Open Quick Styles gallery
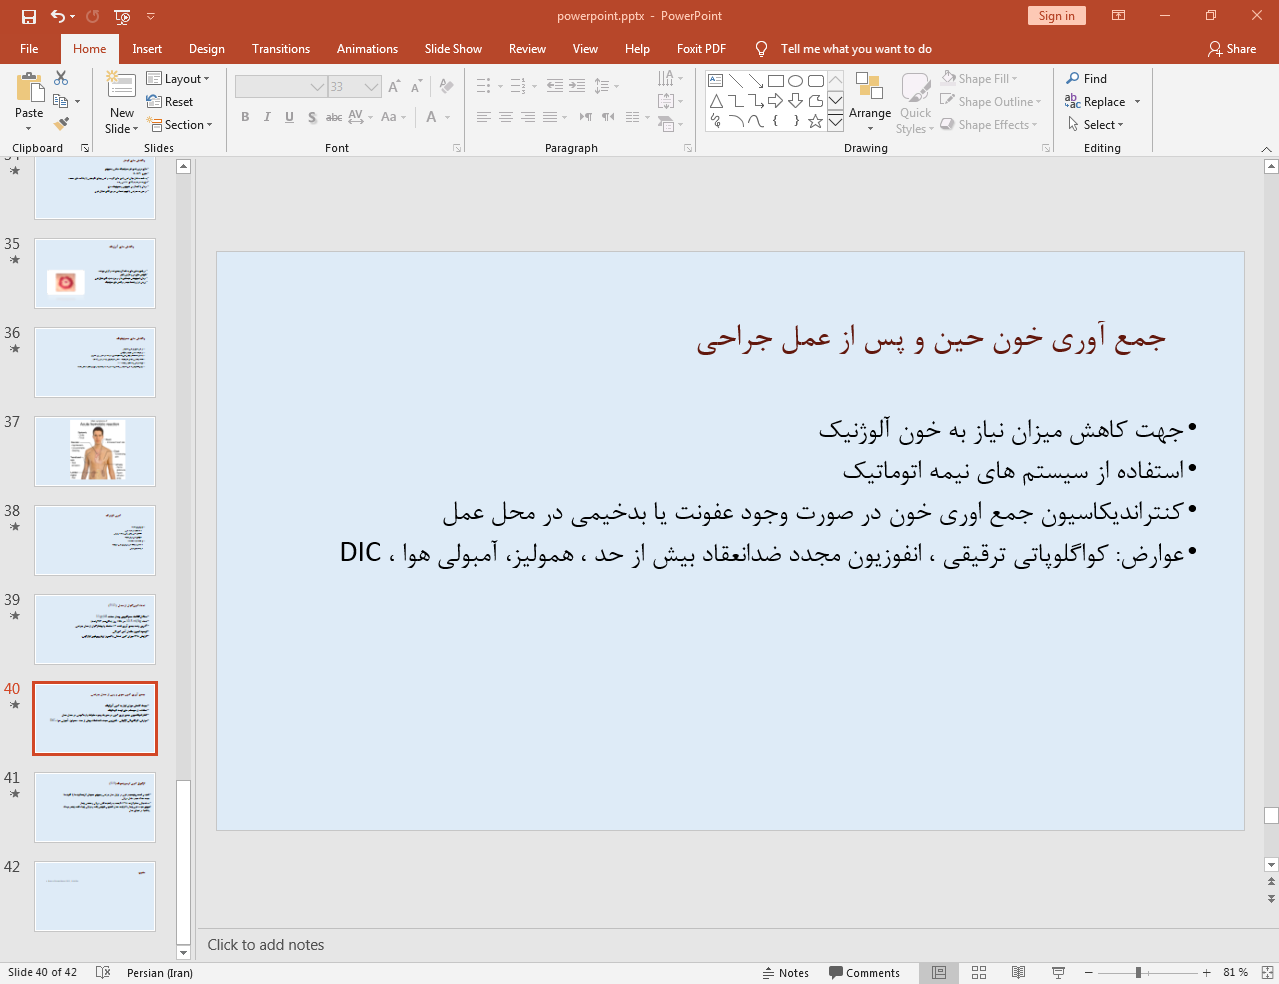Viewport: 1279px width, 984px height. click(x=915, y=103)
